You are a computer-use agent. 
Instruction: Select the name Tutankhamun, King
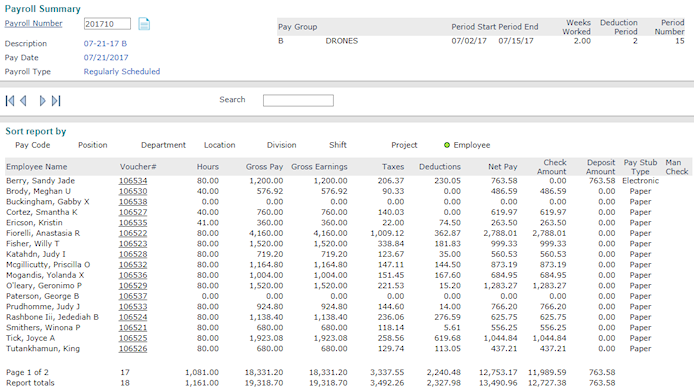pos(43,349)
